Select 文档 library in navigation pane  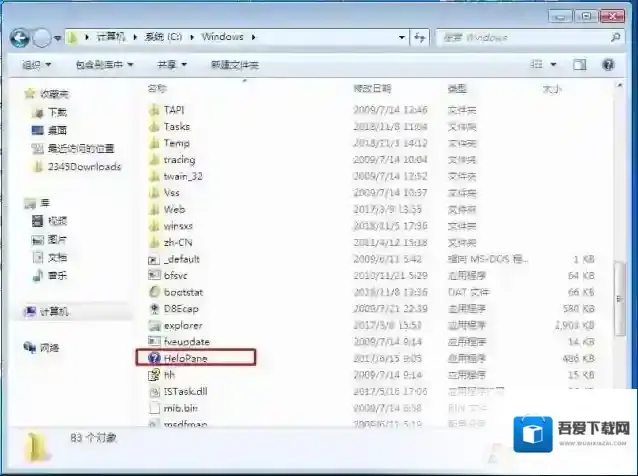coord(57,257)
